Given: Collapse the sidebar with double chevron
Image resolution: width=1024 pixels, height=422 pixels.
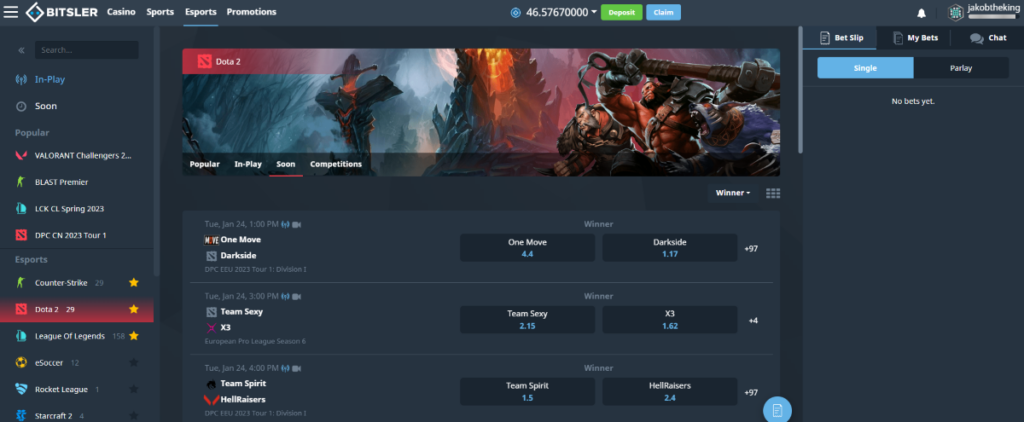Looking at the screenshot, I should tap(21, 50).
